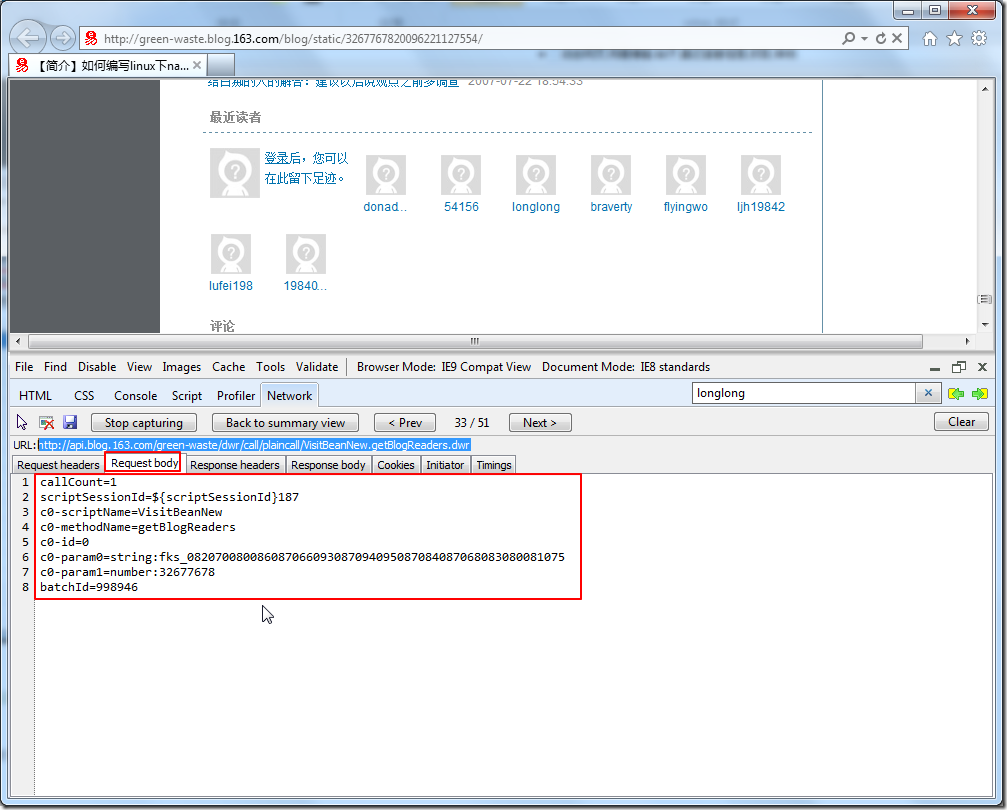Click avatar thumbnail above lufei198
Image resolution: width=1007 pixels, height=810 pixels.
click(231, 254)
